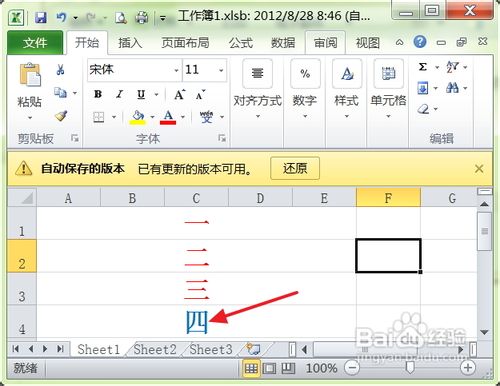
Task: Toggle Underline formatting
Action: [x=141, y=95]
